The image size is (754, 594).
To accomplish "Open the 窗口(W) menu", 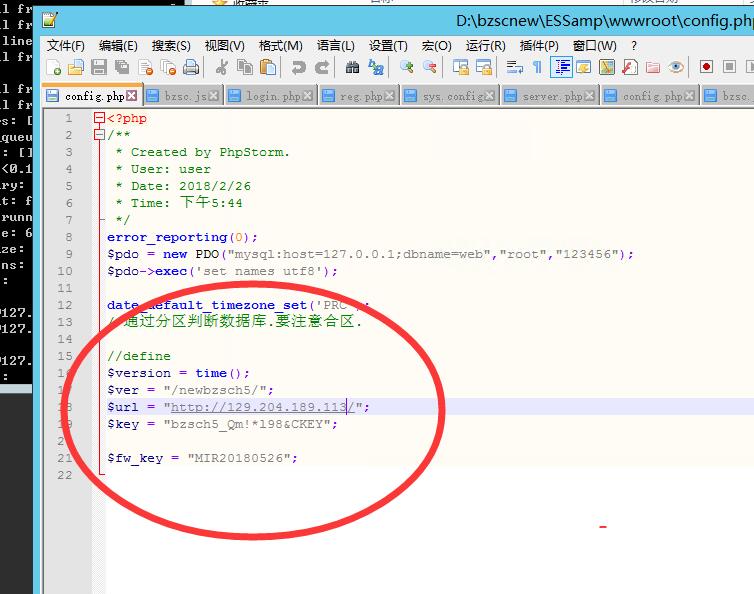I will pos(595,46).
